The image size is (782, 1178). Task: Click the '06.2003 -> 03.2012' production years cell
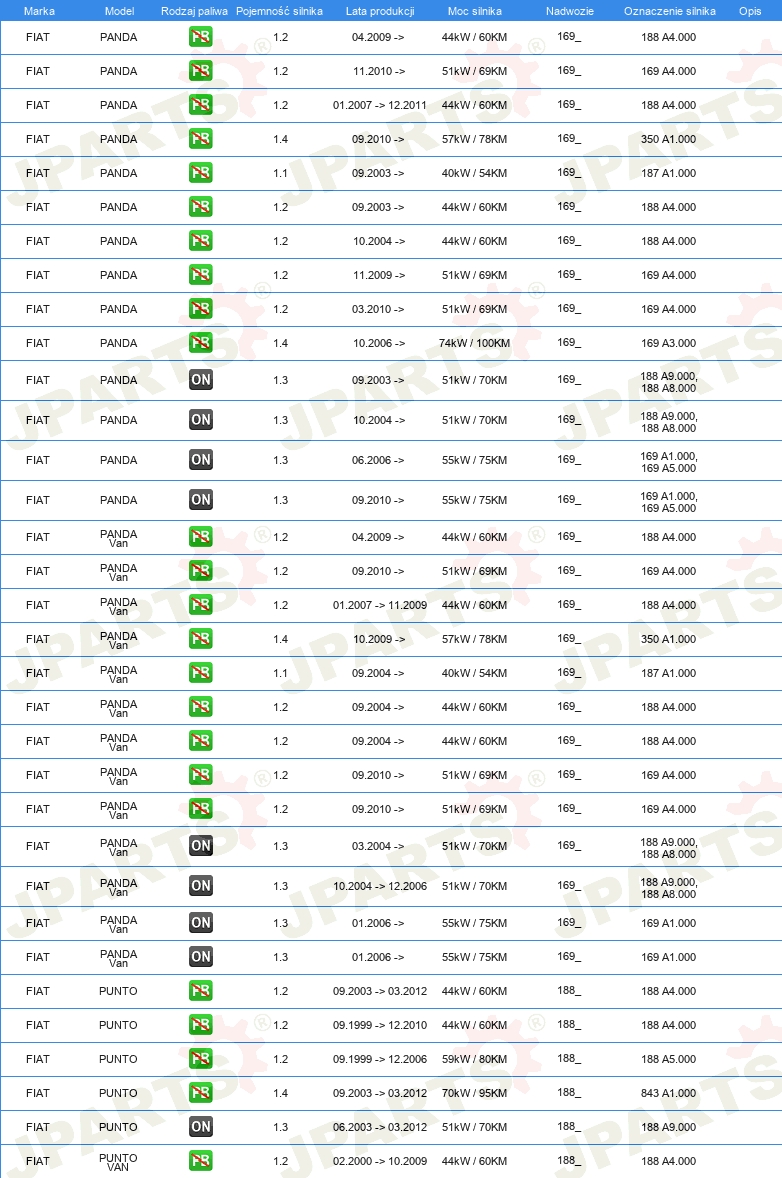click(379, 1127)
